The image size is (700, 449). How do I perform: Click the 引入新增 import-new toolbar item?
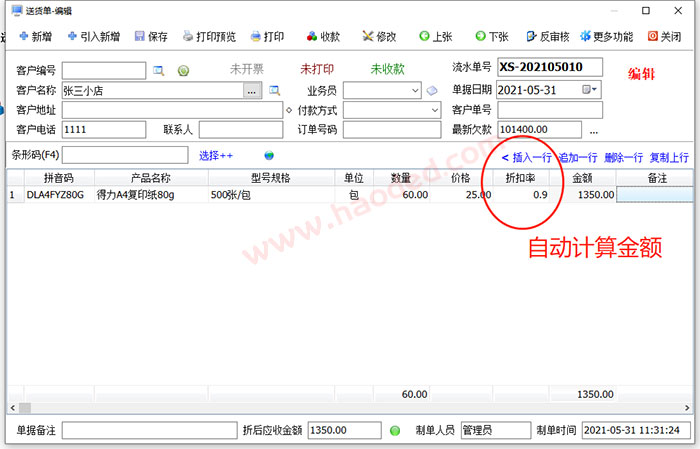93,37
